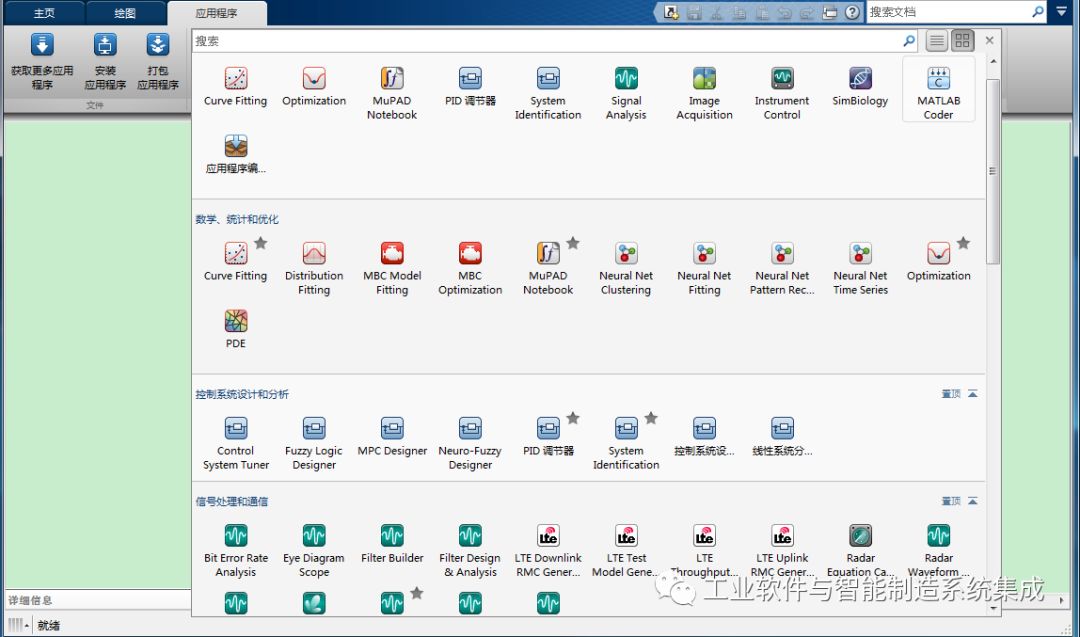The height and width of the screenshot is (637, 1080).
Task: Click the 数学、统计和优化 section heading
Action: 237,219
